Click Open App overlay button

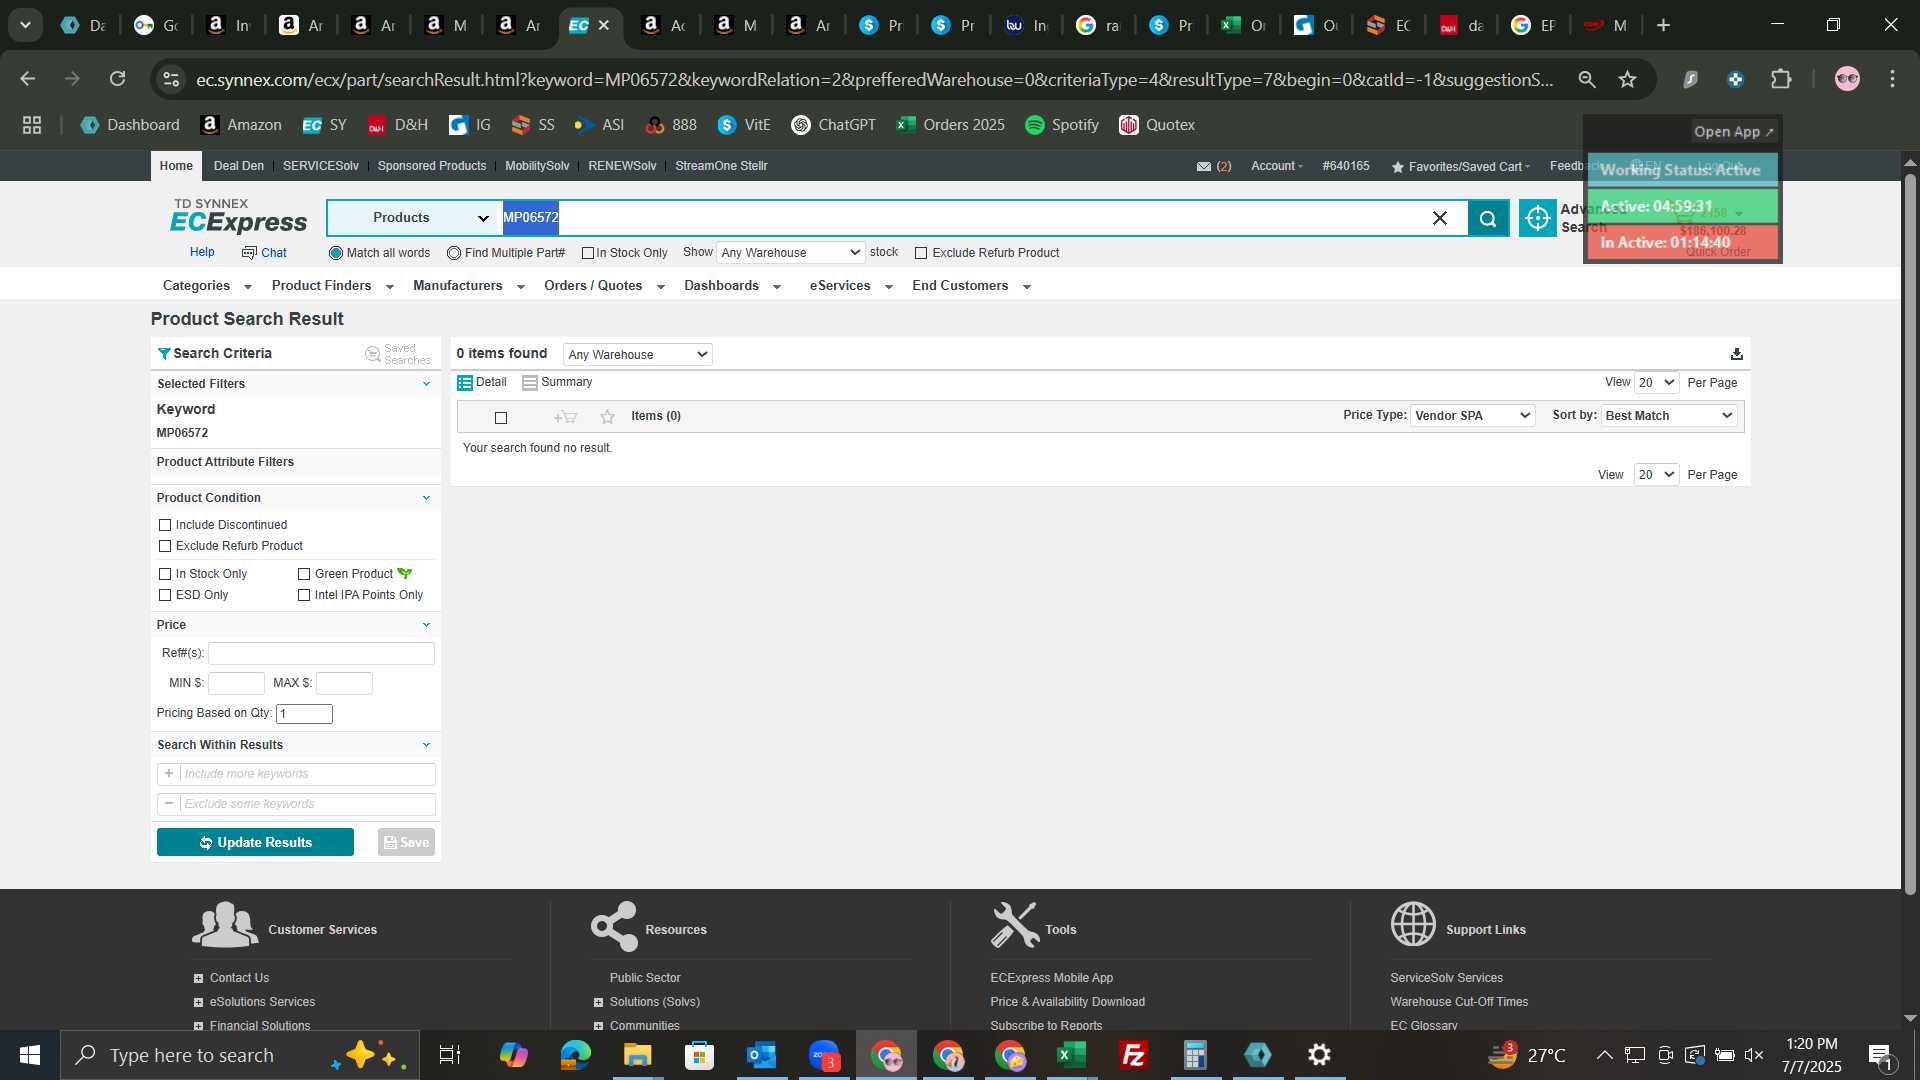(1734, 132)
